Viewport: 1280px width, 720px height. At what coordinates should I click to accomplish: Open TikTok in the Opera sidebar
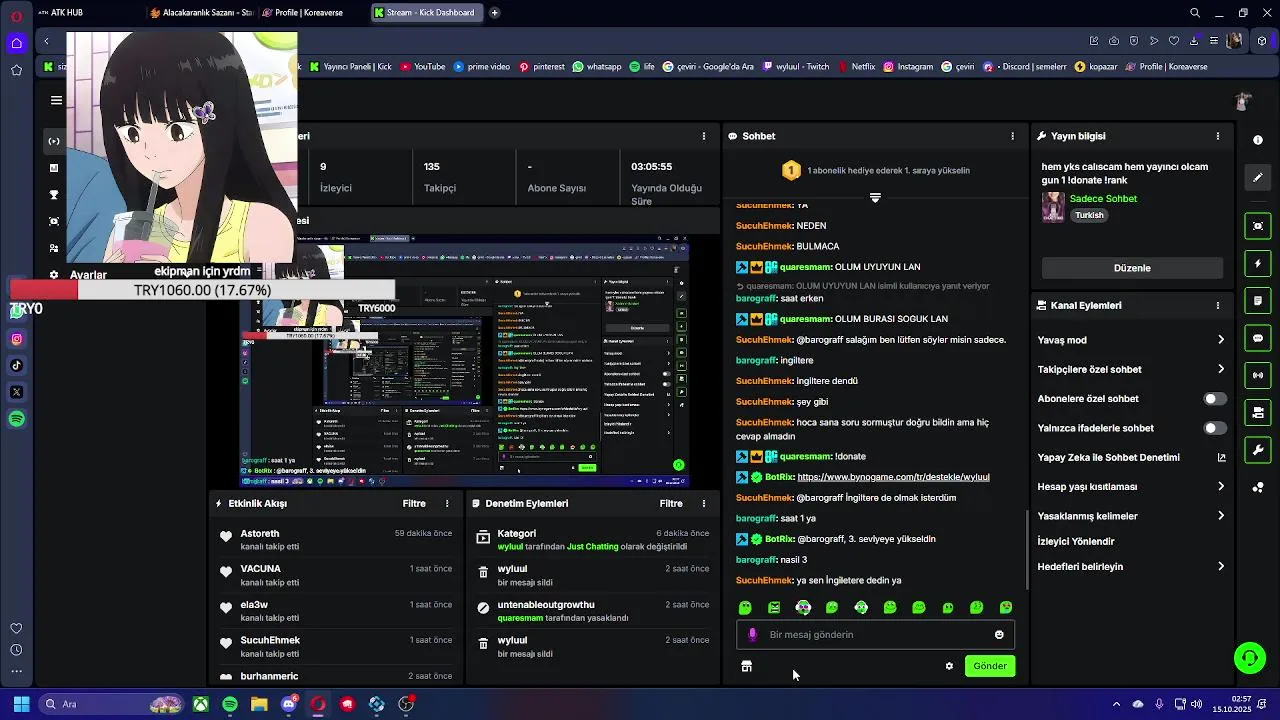pos(17,365)
